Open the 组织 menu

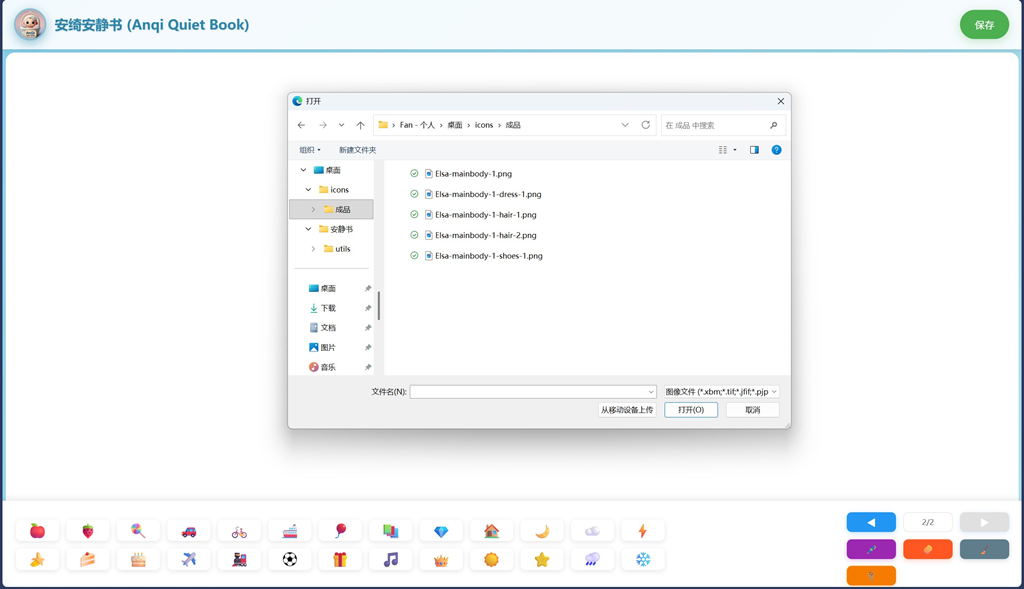tap(310, 150)
